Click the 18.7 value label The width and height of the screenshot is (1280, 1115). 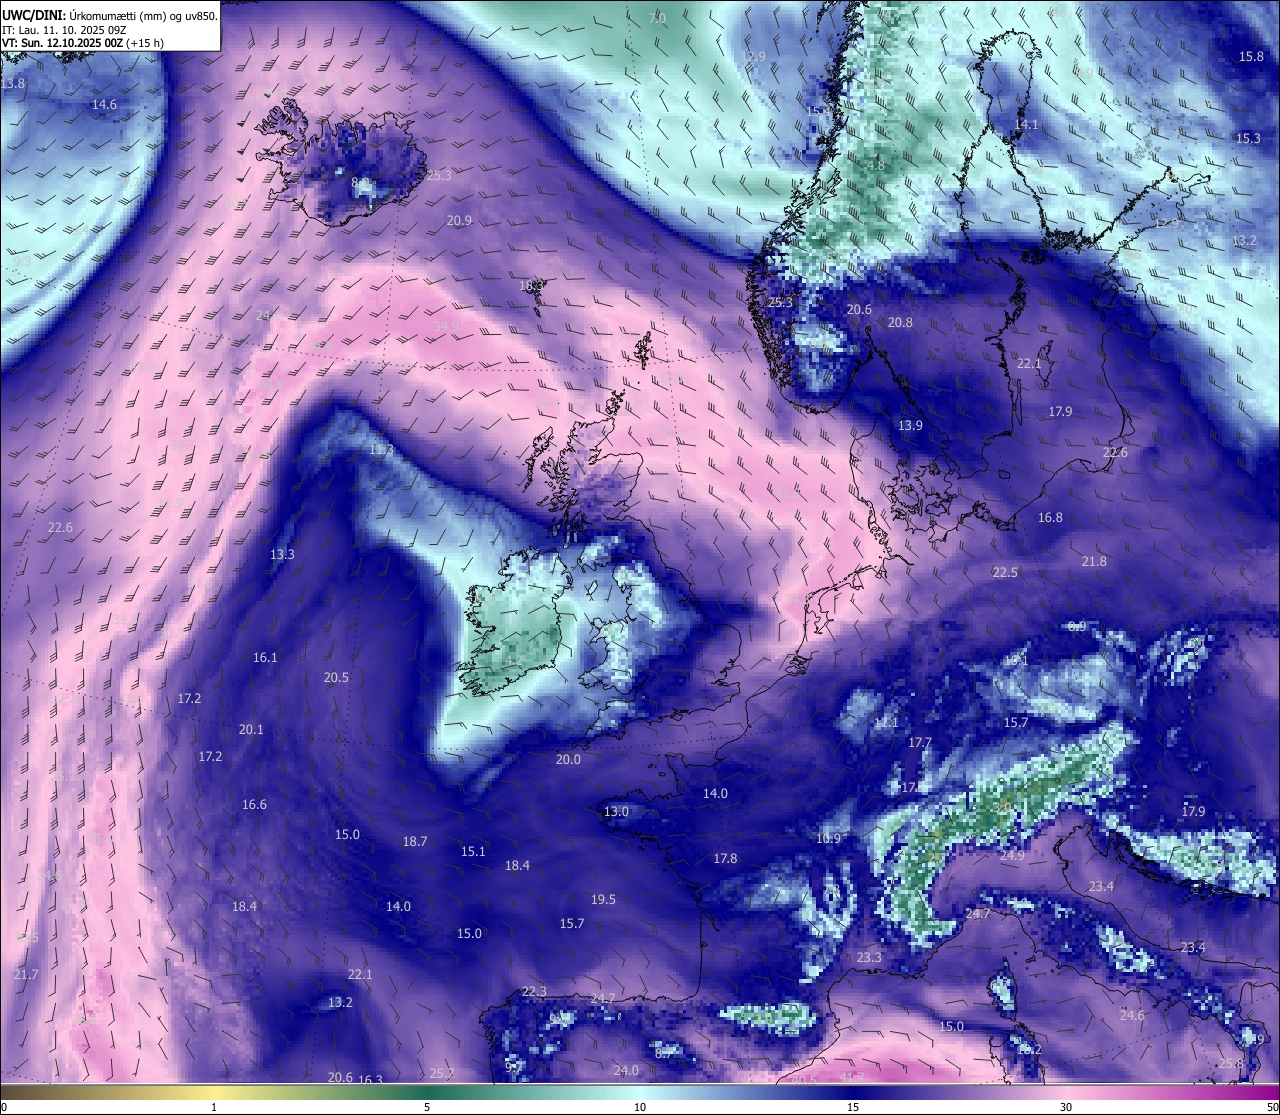[415, 842]
